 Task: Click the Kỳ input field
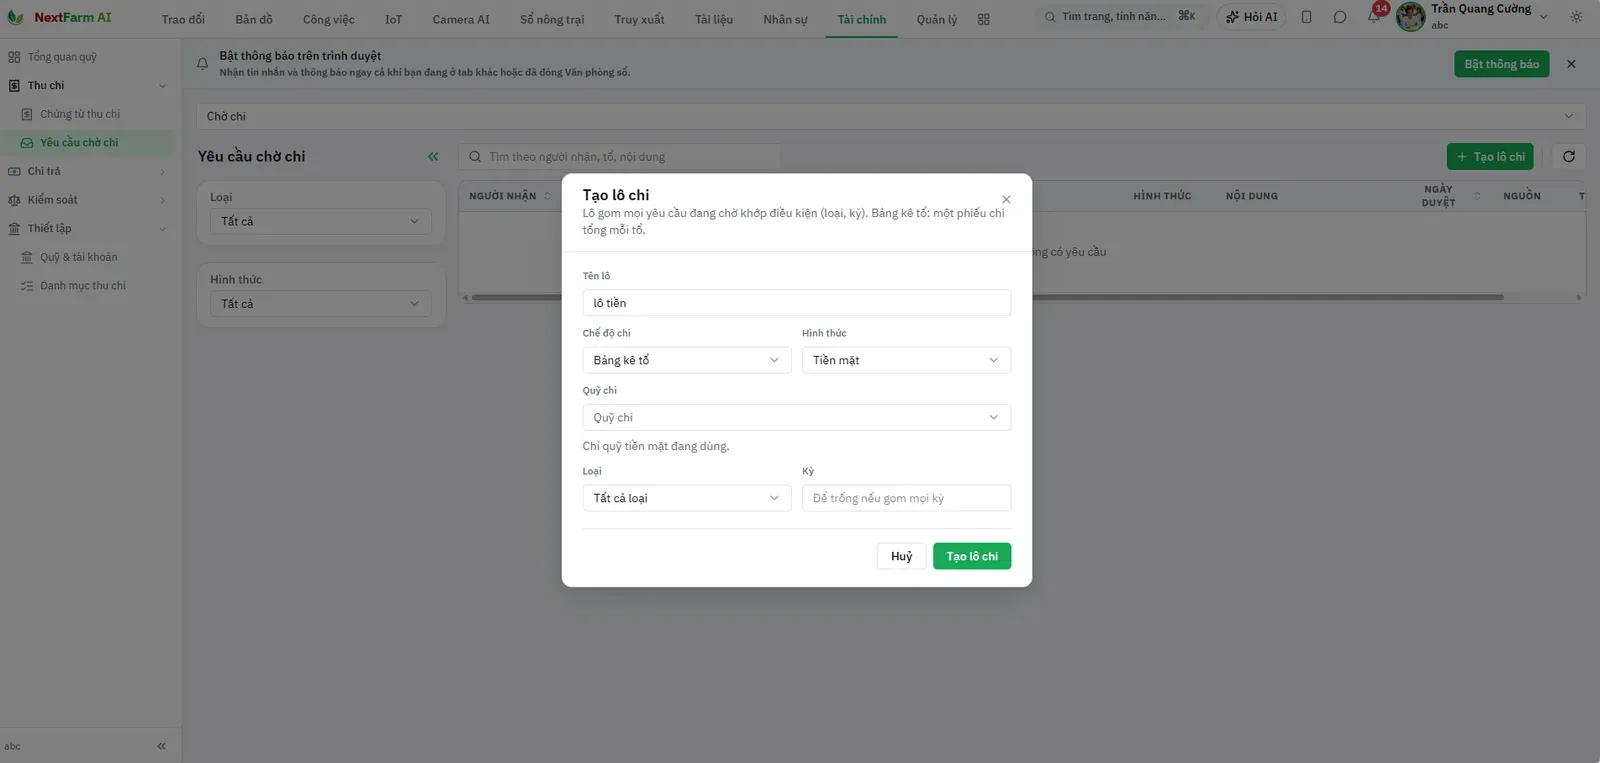click(906, 498)
